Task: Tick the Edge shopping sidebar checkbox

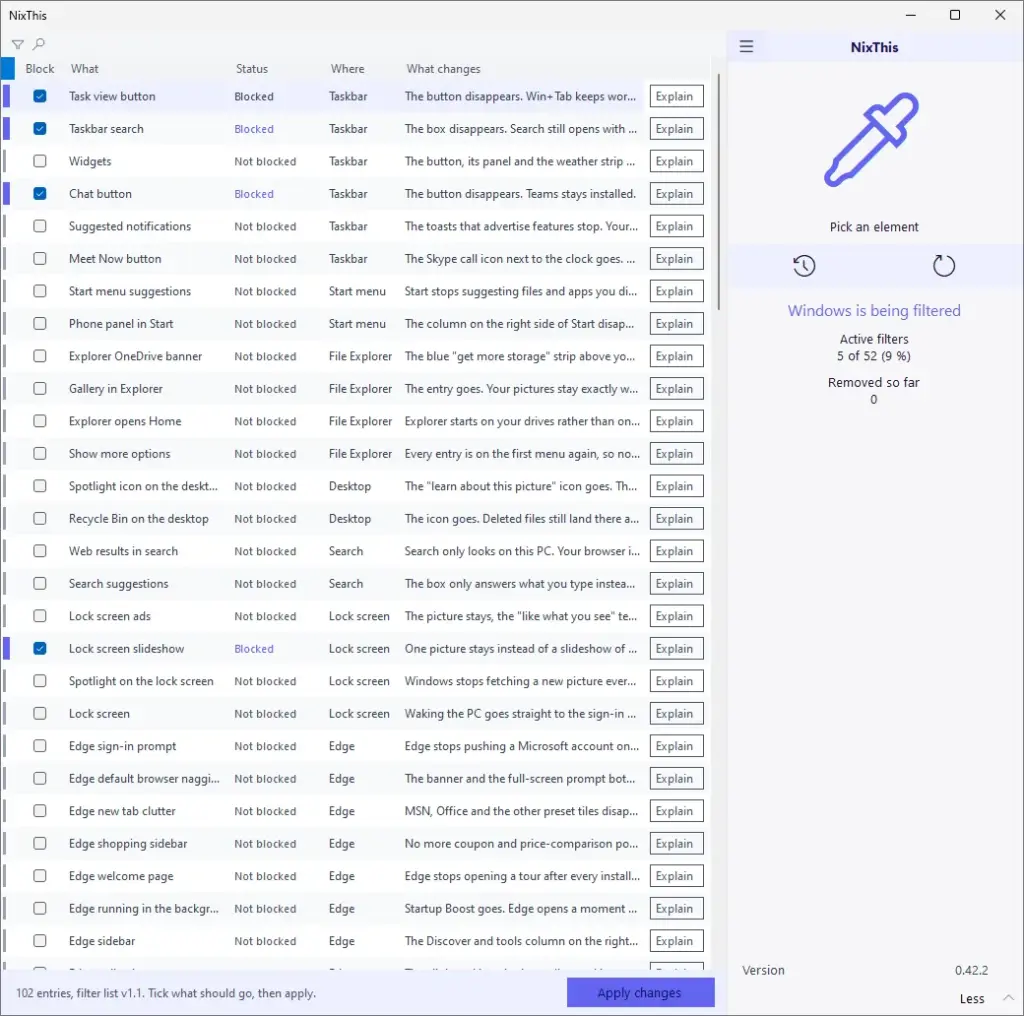Action: 40,844
